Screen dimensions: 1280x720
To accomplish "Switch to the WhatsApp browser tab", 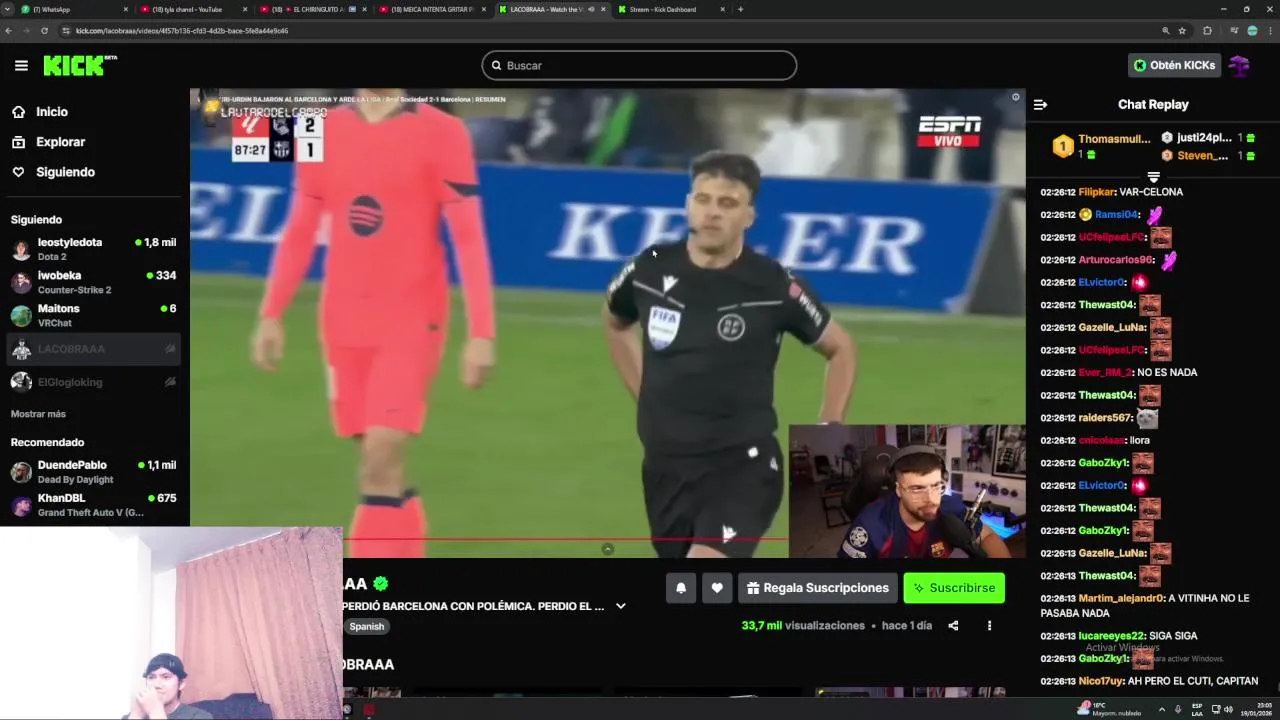I will tap(74, 9).
